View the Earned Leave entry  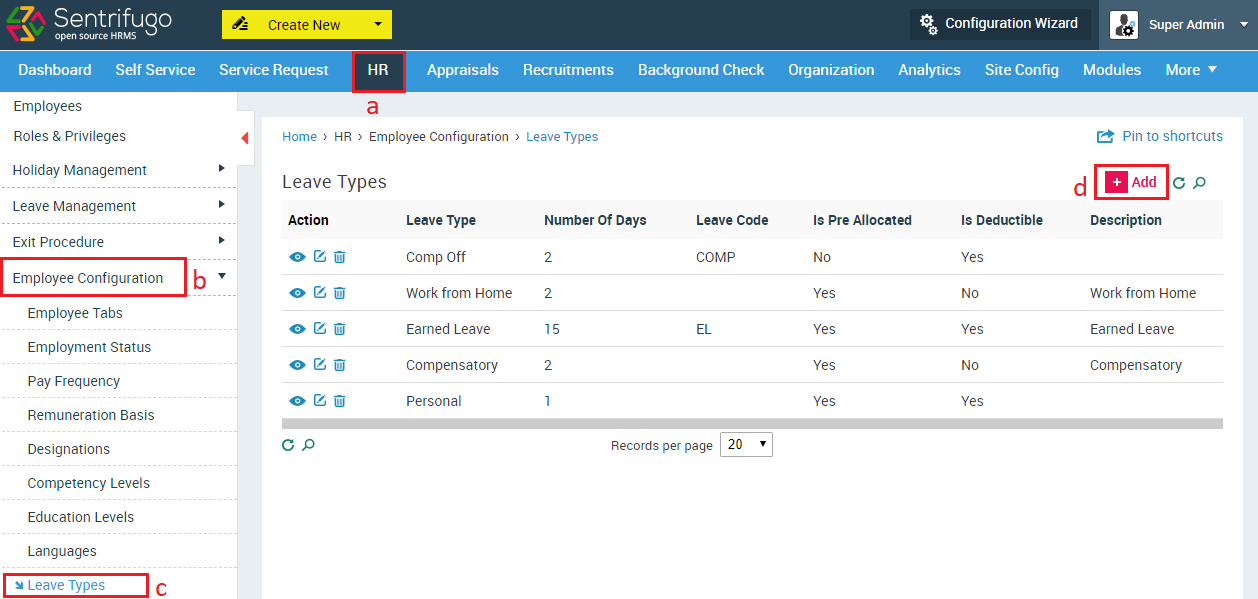click(x=297, y=329)
